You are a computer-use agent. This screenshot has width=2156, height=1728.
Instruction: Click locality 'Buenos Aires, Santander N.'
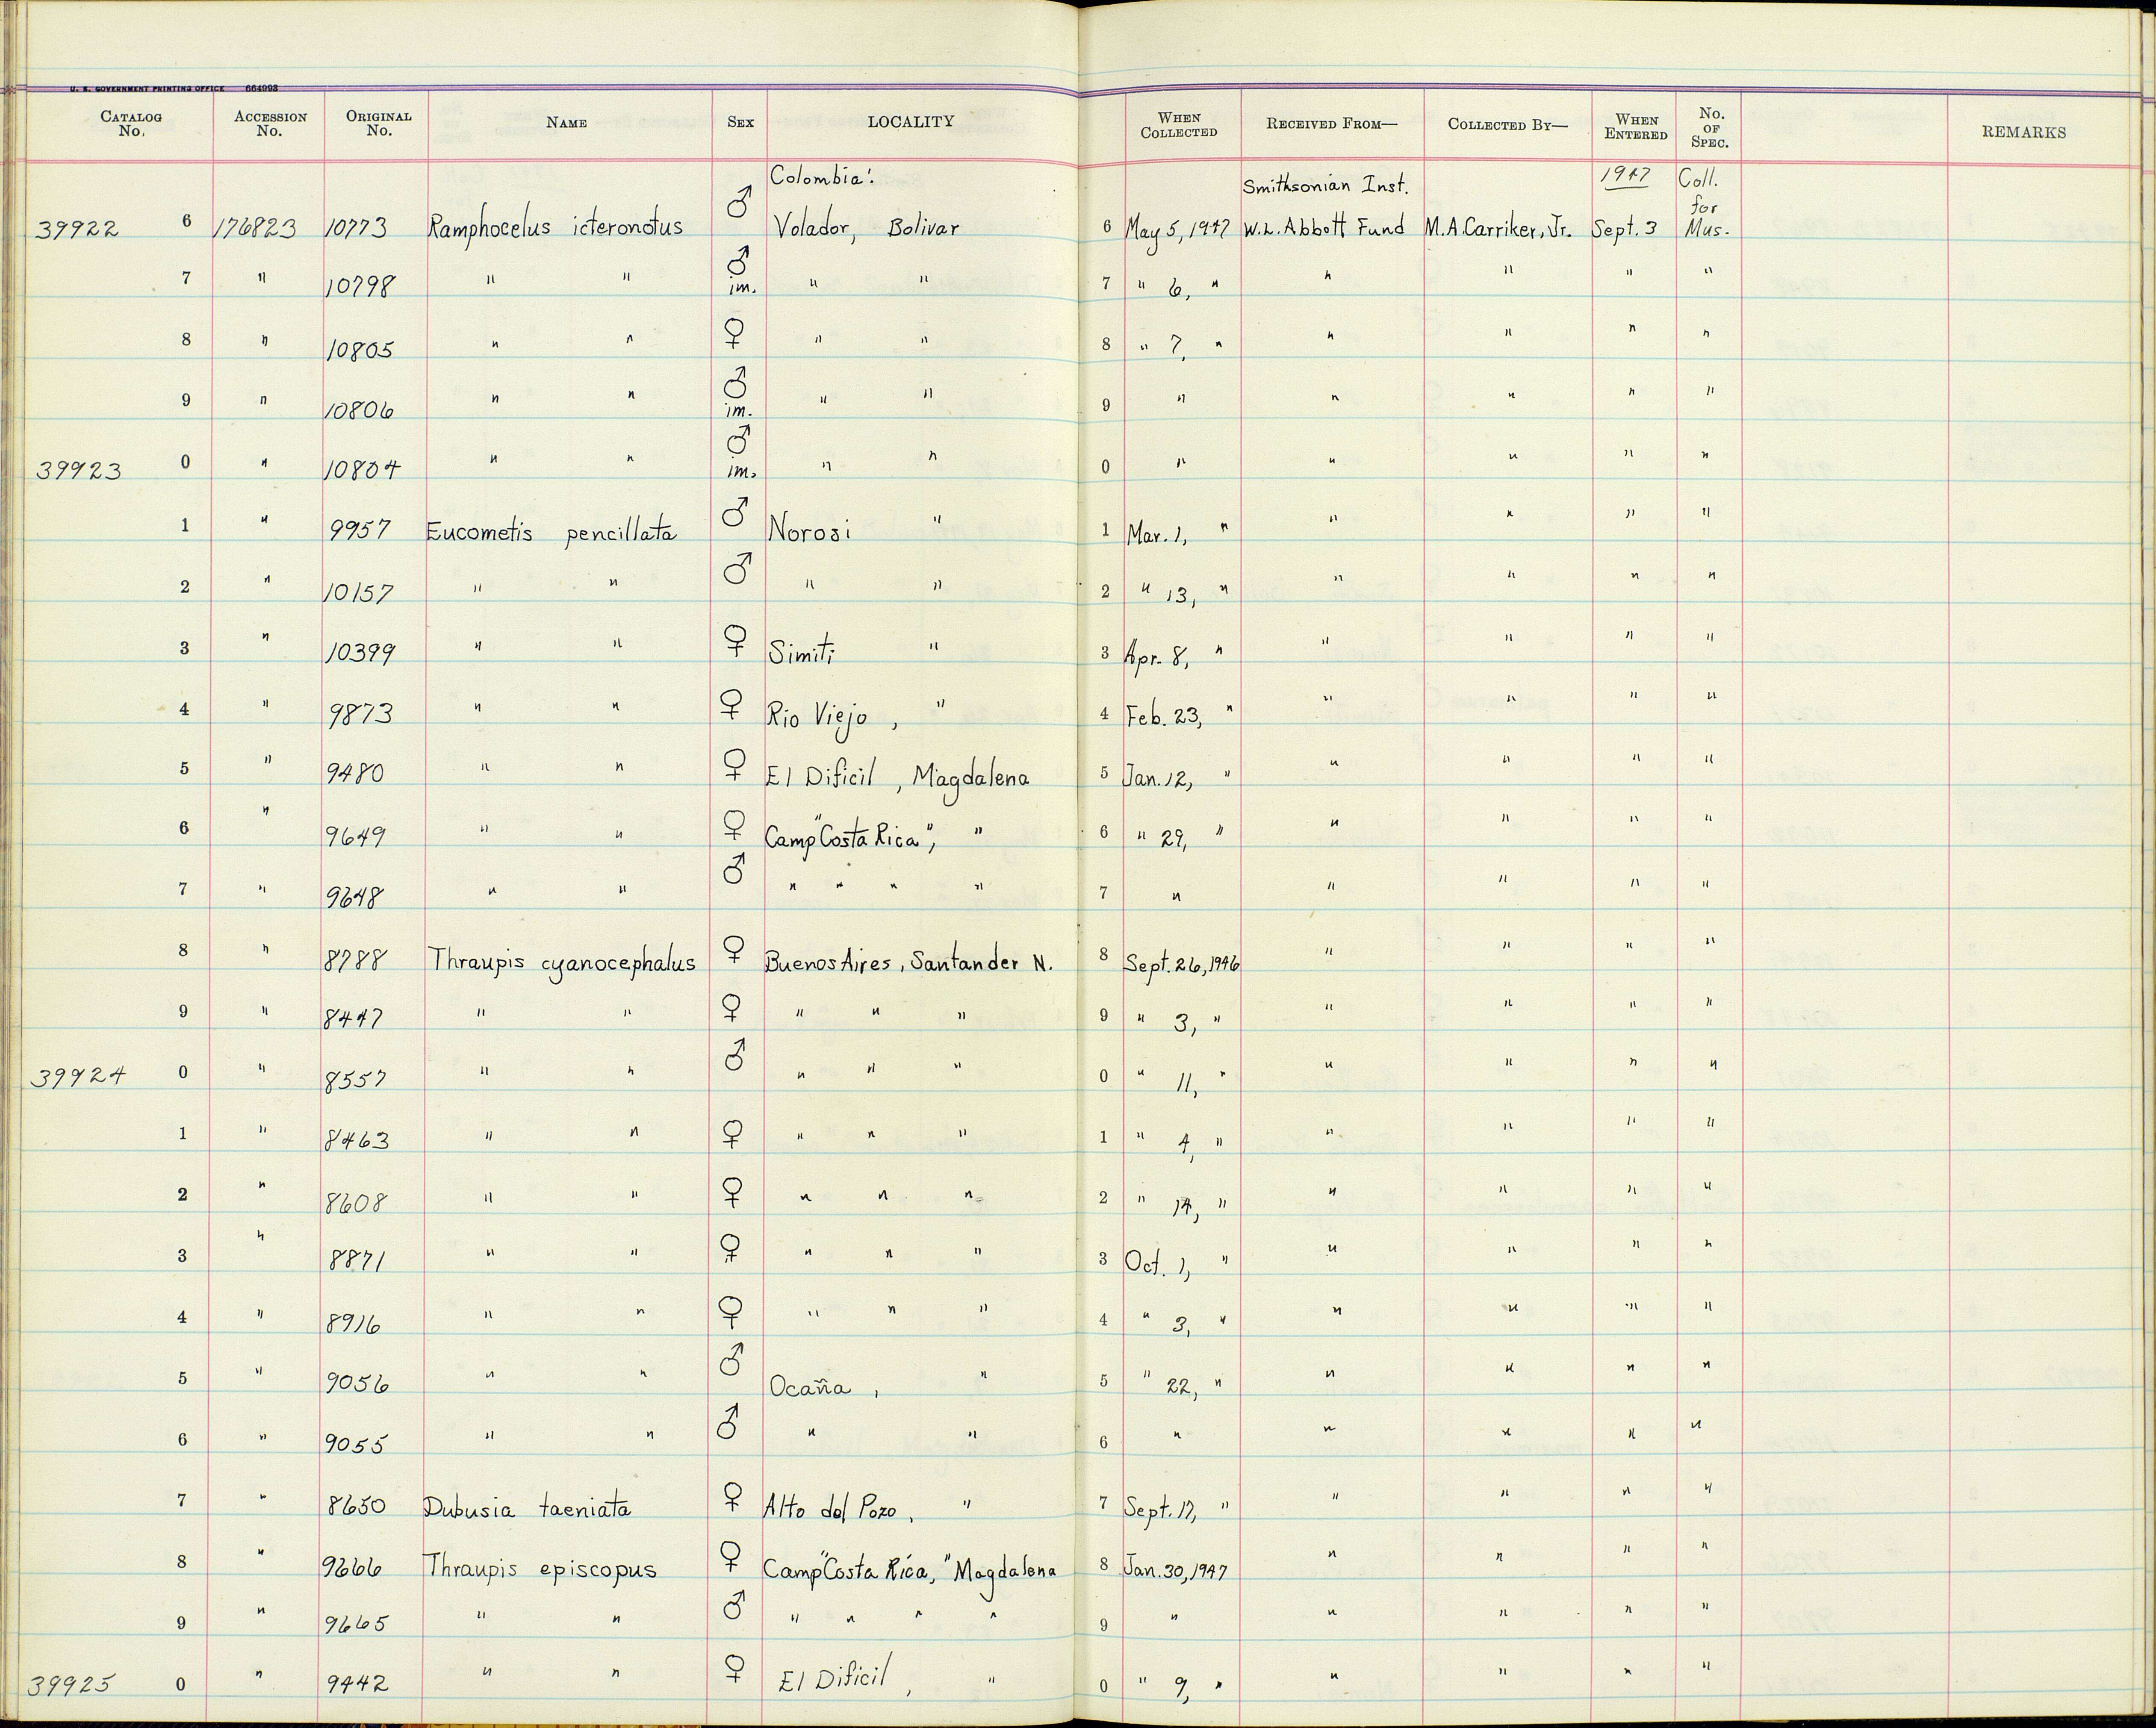909,962
